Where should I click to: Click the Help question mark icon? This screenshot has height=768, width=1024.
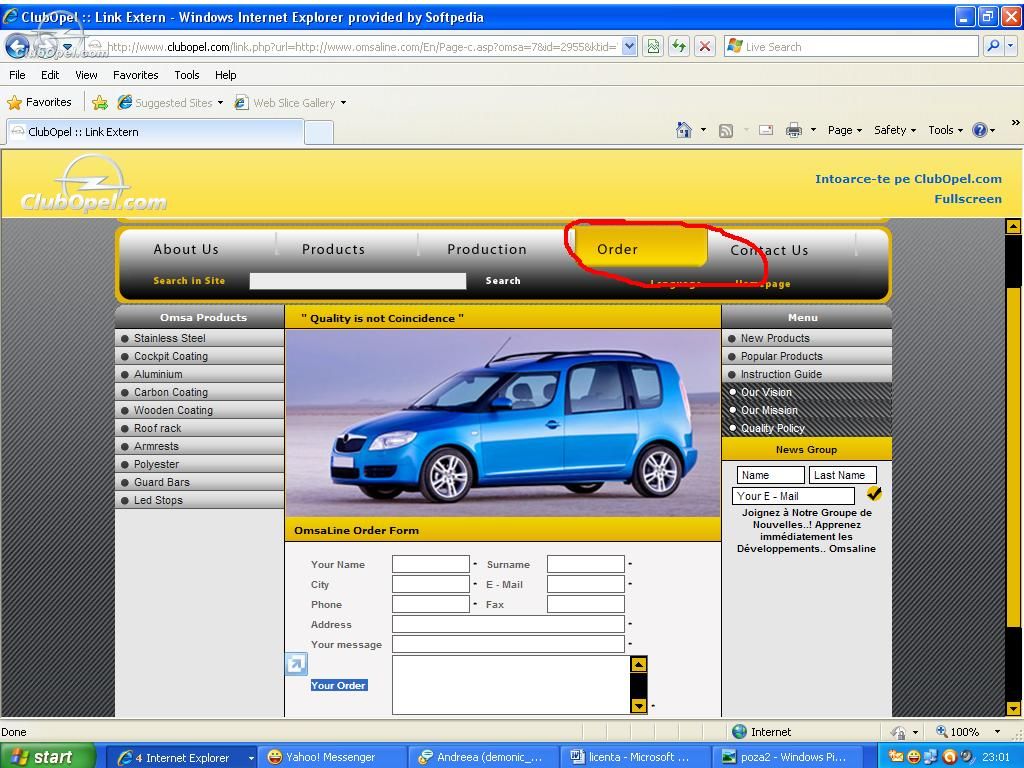pyautogui.click(x=980, y=130)
